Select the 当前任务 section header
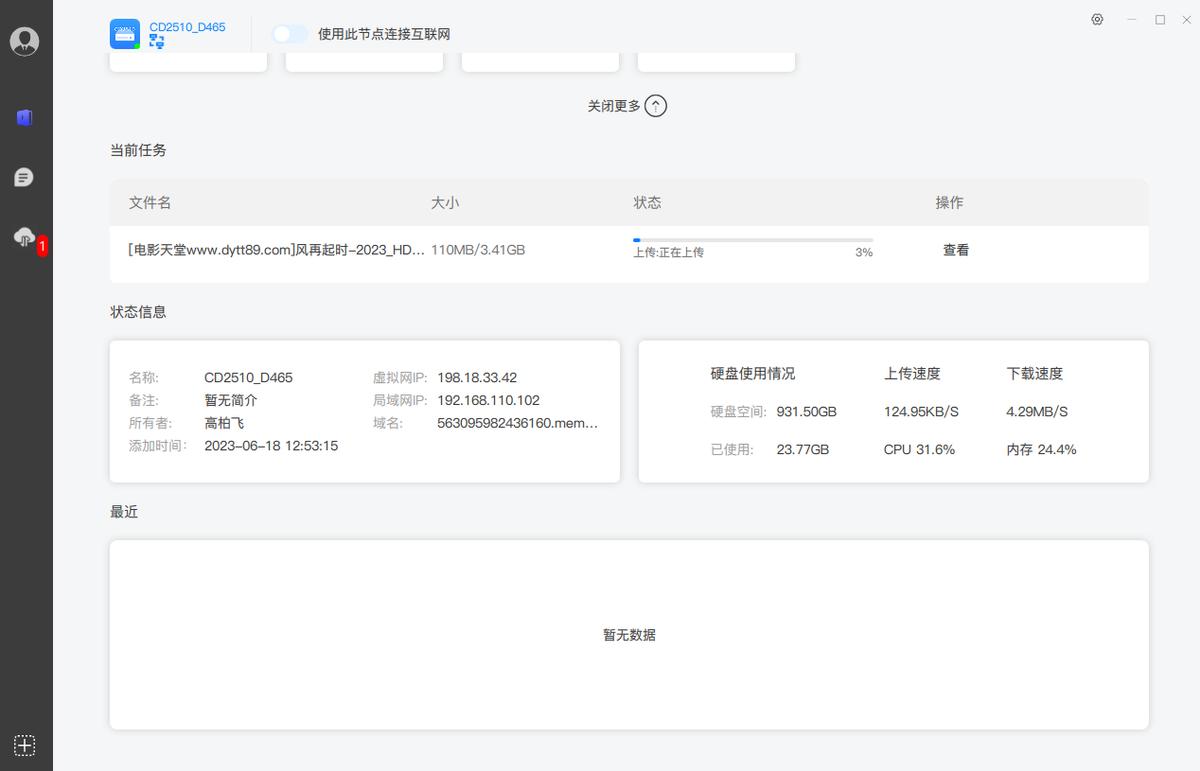 [137, 150]
